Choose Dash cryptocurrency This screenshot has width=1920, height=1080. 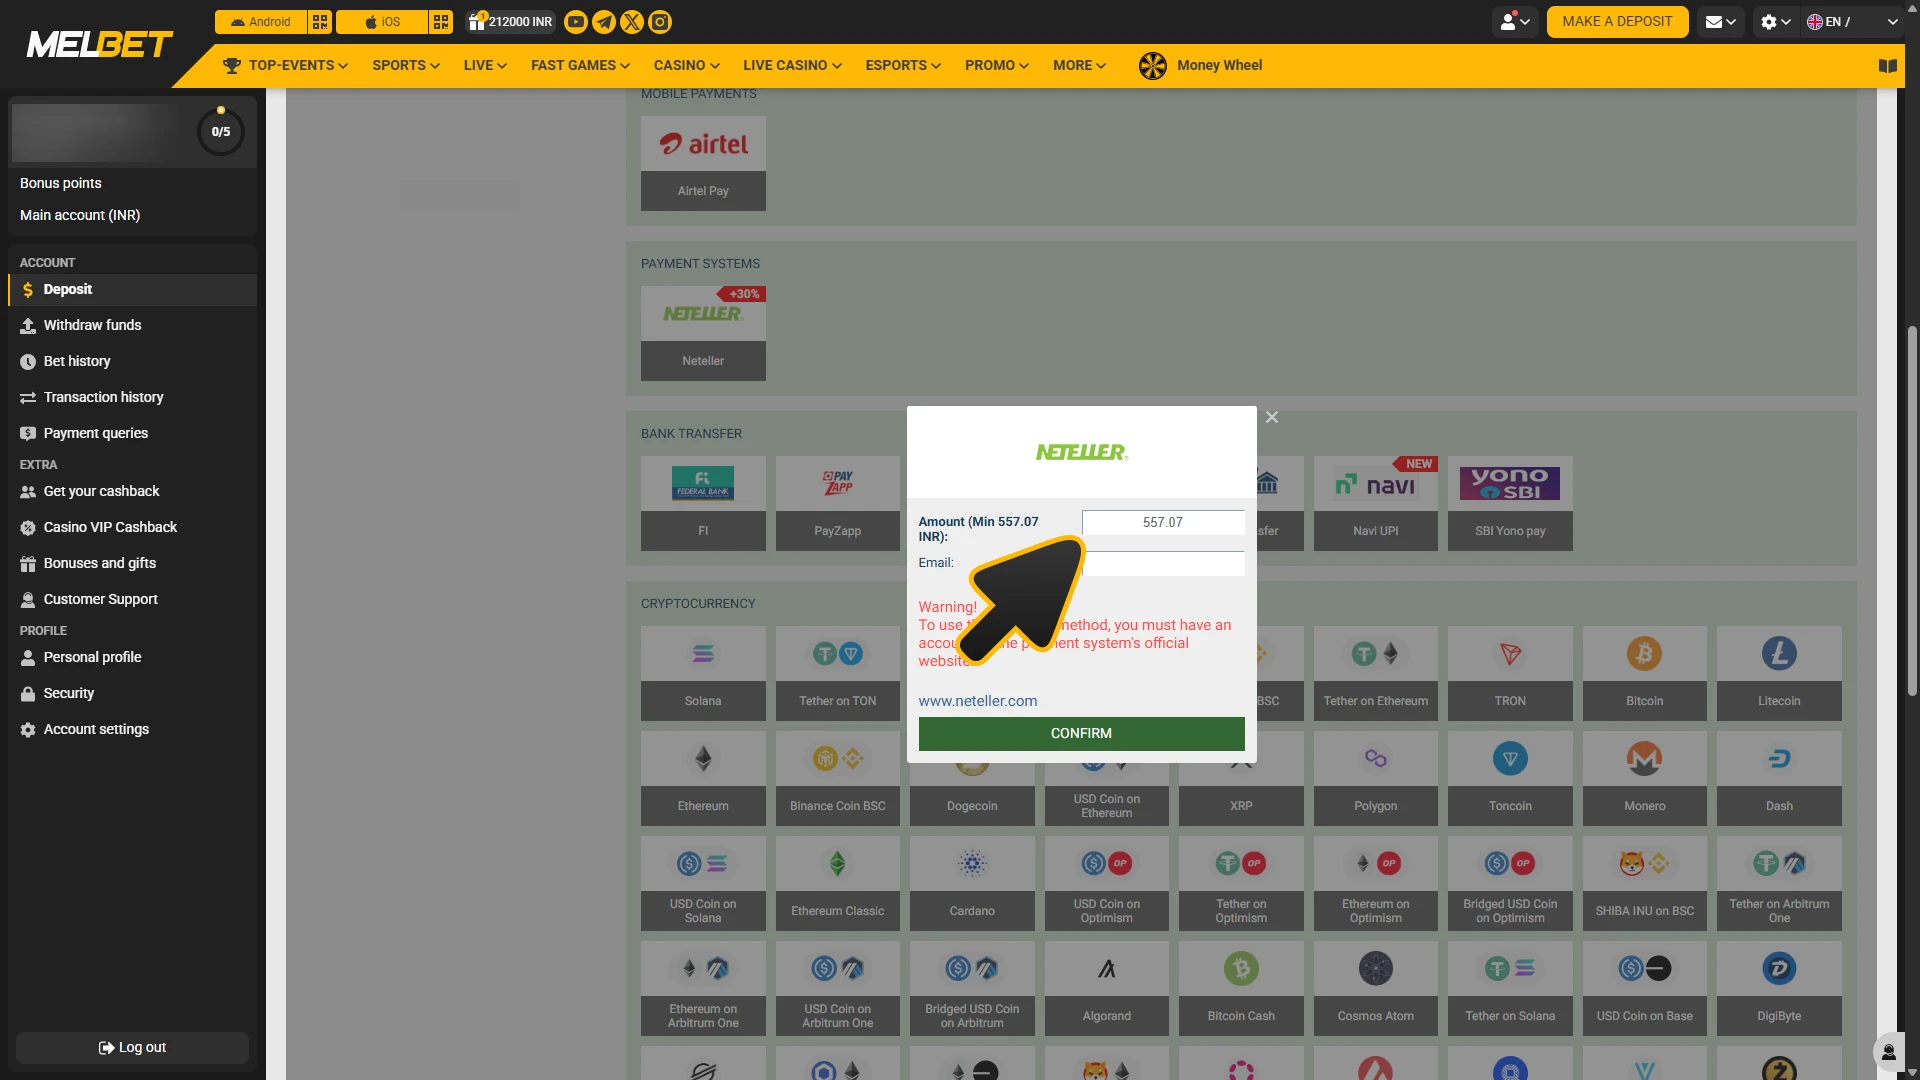(1779, 778)
